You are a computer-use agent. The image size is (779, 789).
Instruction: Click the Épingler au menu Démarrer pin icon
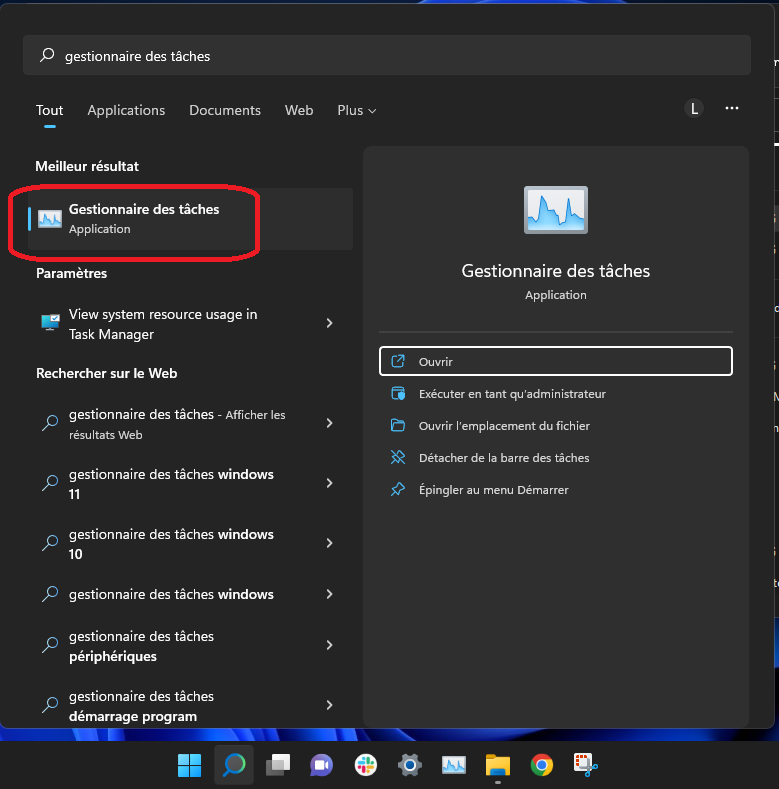tap(398, 490)
